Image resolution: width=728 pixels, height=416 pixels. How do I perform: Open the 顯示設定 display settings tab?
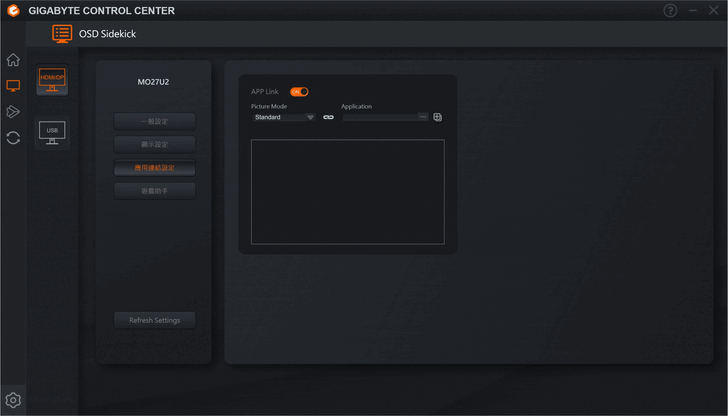click(x=155, y=144)
